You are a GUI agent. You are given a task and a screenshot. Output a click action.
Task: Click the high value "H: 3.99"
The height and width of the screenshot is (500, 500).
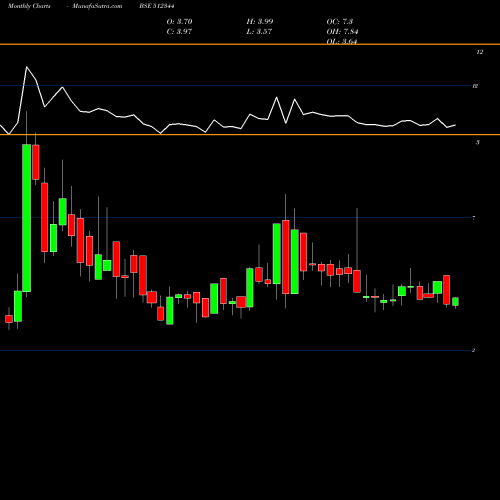(260, 22)
